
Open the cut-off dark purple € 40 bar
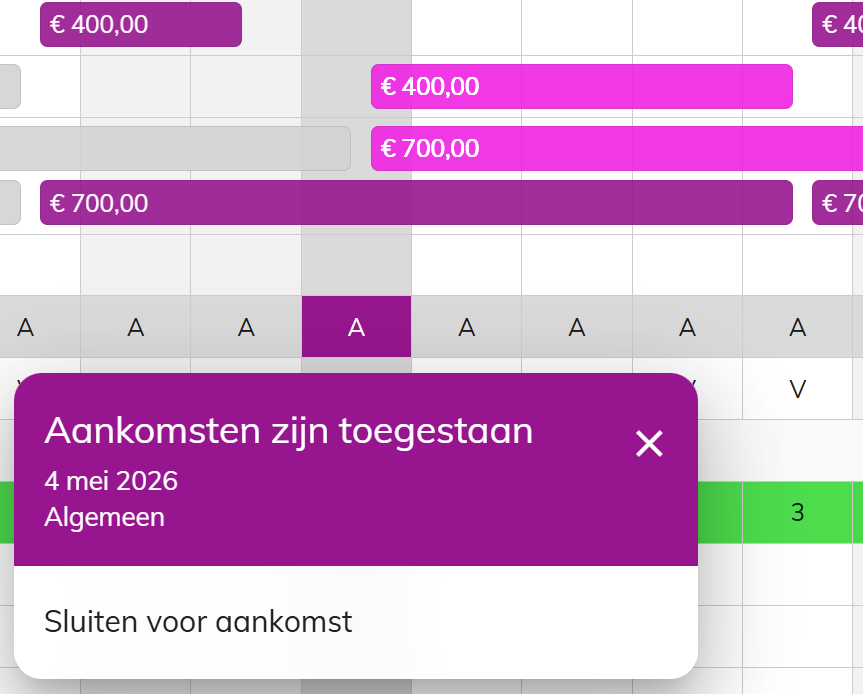[x=838, y=24]
